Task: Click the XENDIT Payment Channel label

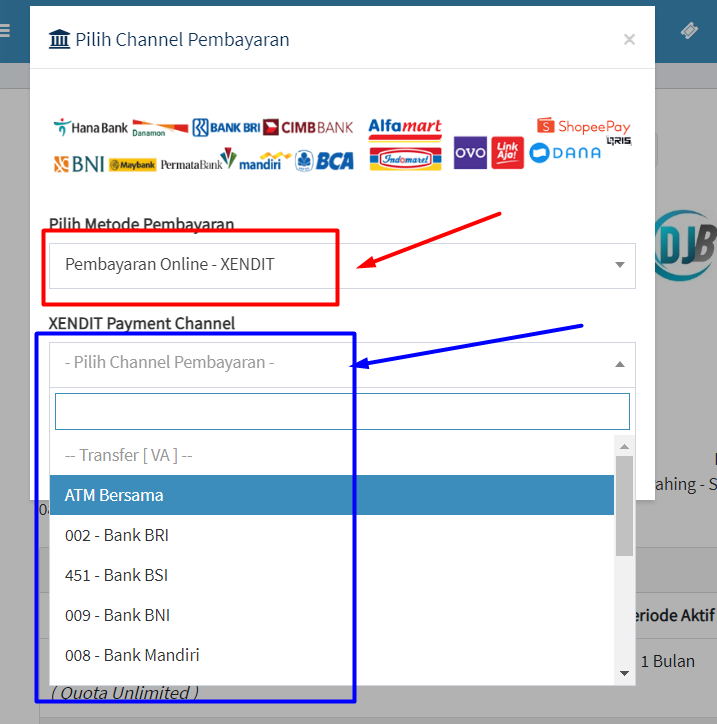Action: [142, 323]
